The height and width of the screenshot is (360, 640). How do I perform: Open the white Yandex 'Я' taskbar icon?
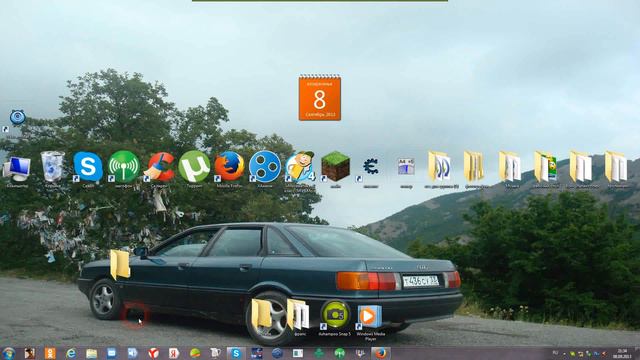(x=174, y=353)
